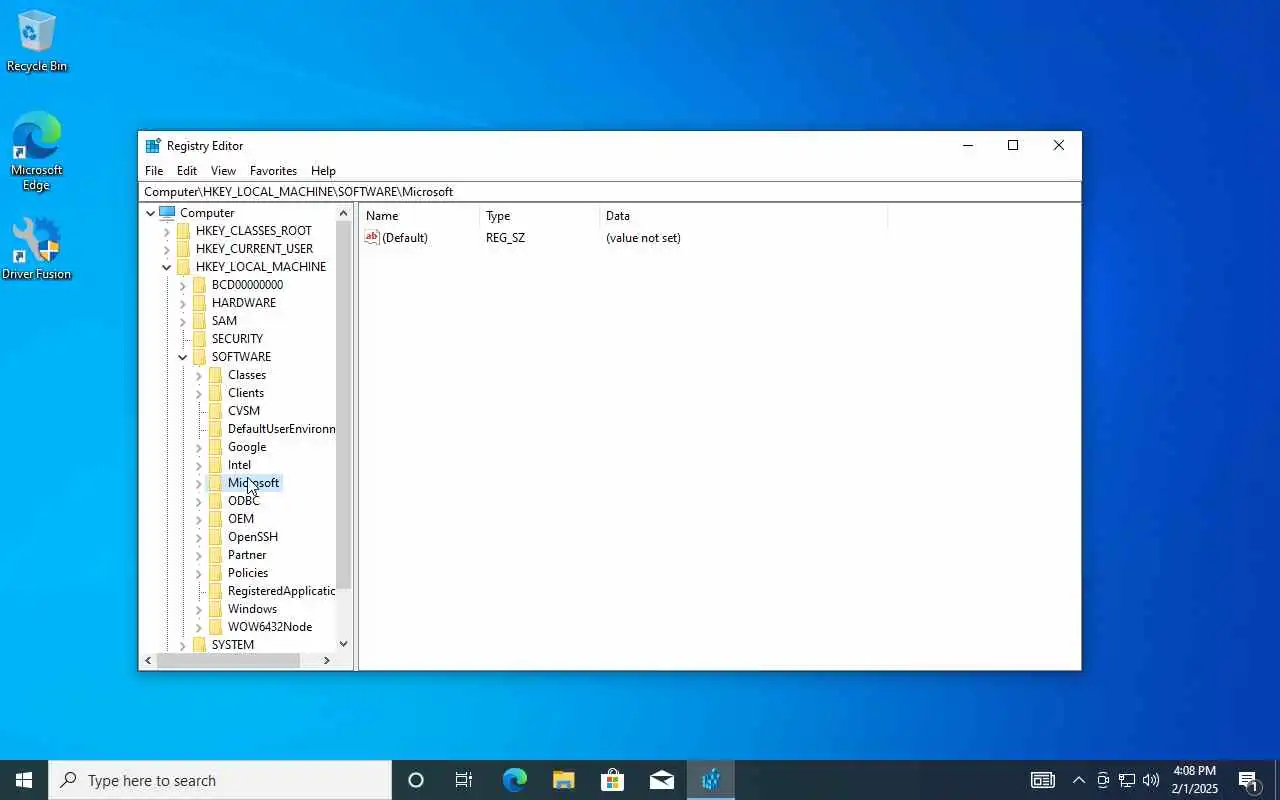The image size is (1280, 800).
Task: Expand the Classes key
Action: [199, 375]
